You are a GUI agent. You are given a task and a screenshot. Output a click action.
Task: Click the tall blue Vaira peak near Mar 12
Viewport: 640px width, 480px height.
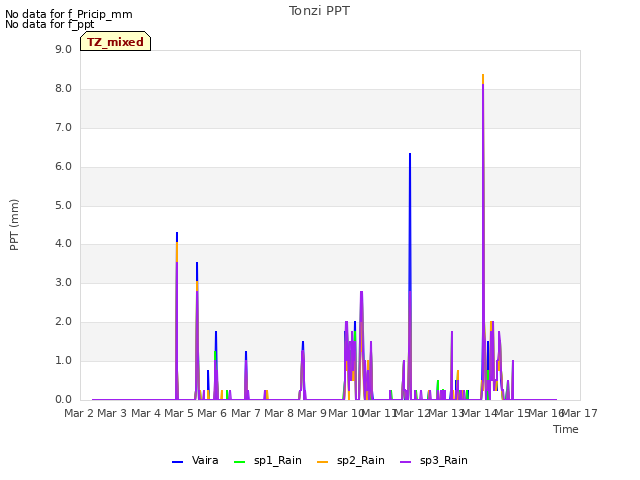point(410,220)
